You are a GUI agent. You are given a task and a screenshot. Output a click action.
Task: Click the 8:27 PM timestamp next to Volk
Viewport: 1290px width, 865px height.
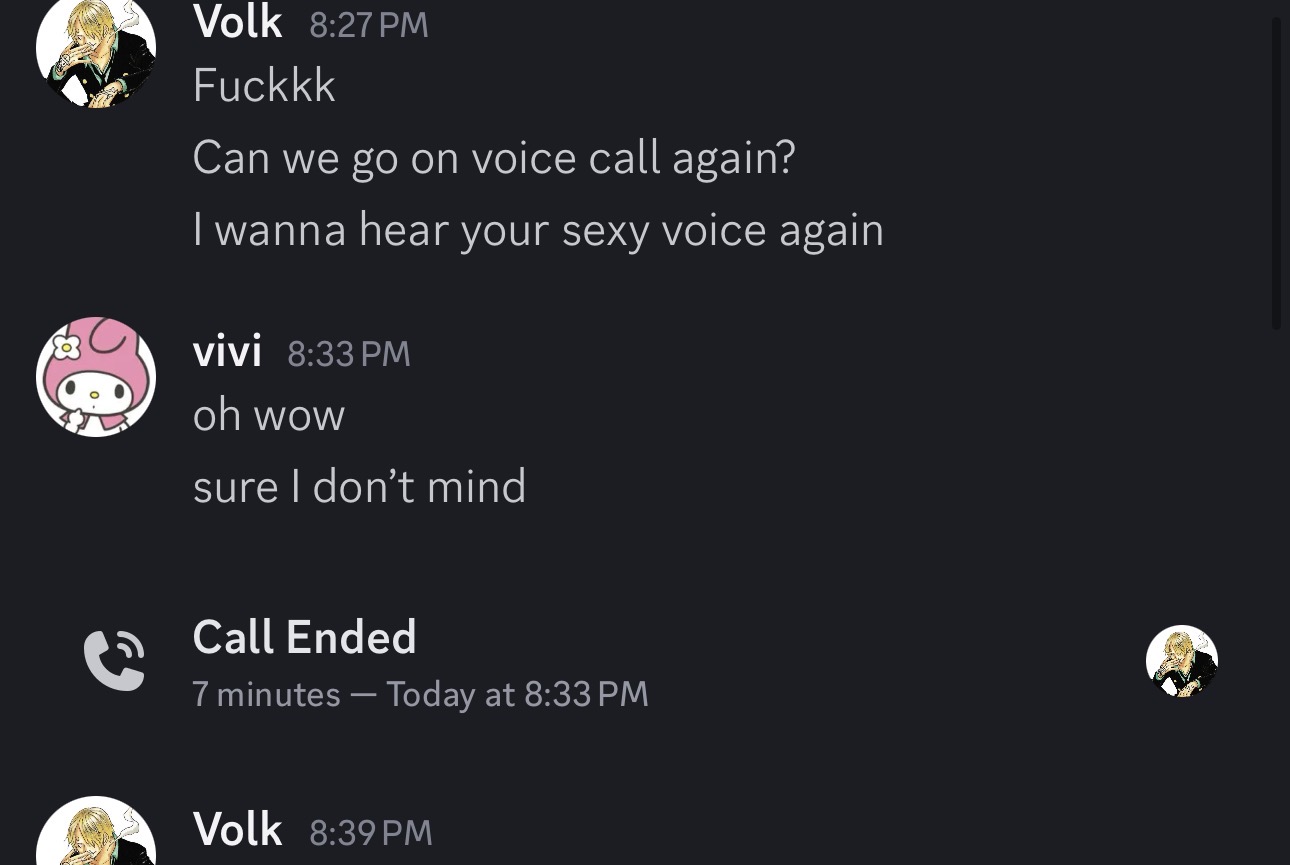coord(368,24)
